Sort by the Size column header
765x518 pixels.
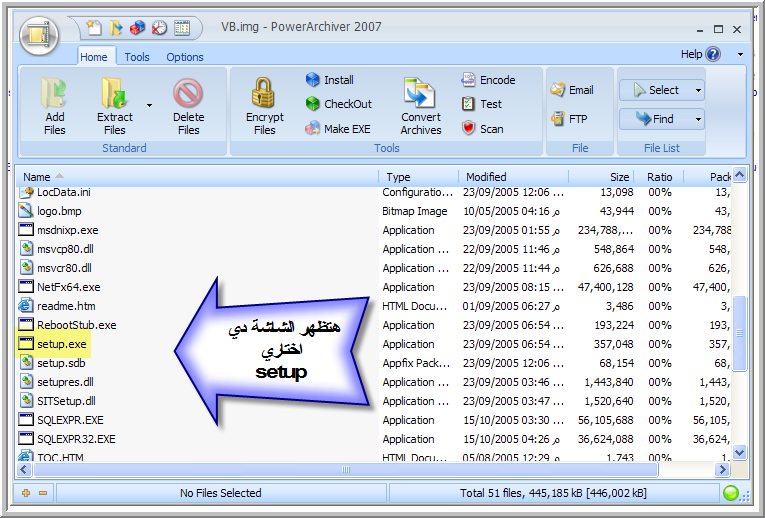[x=601, y=177]
